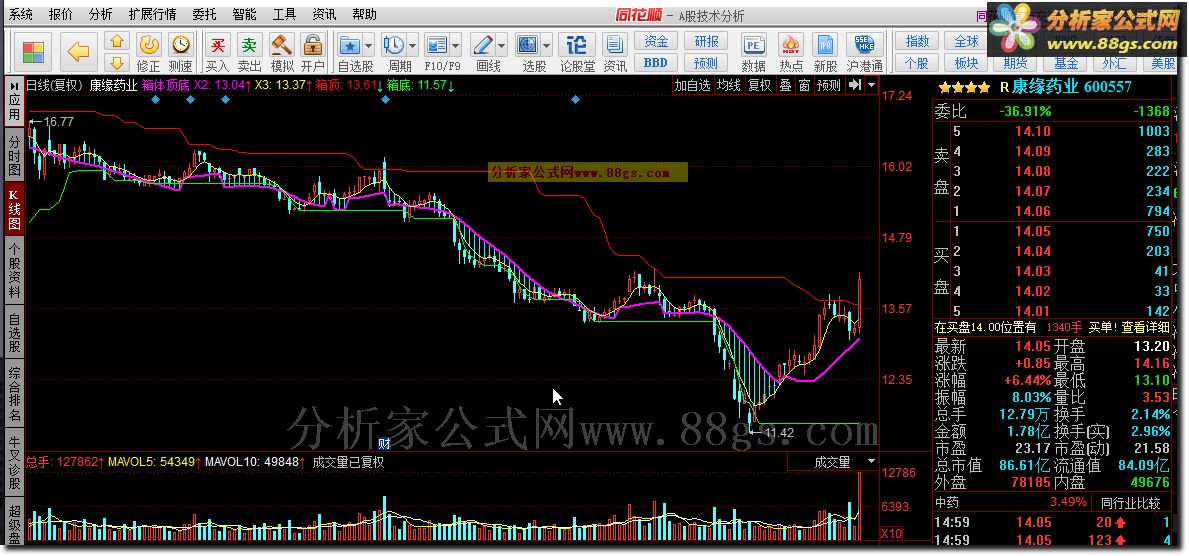The height and width of the screenshot is (556, 1189).
Task: Switch to the 牛叉诊股 side tab
Action: pos(14,463)
